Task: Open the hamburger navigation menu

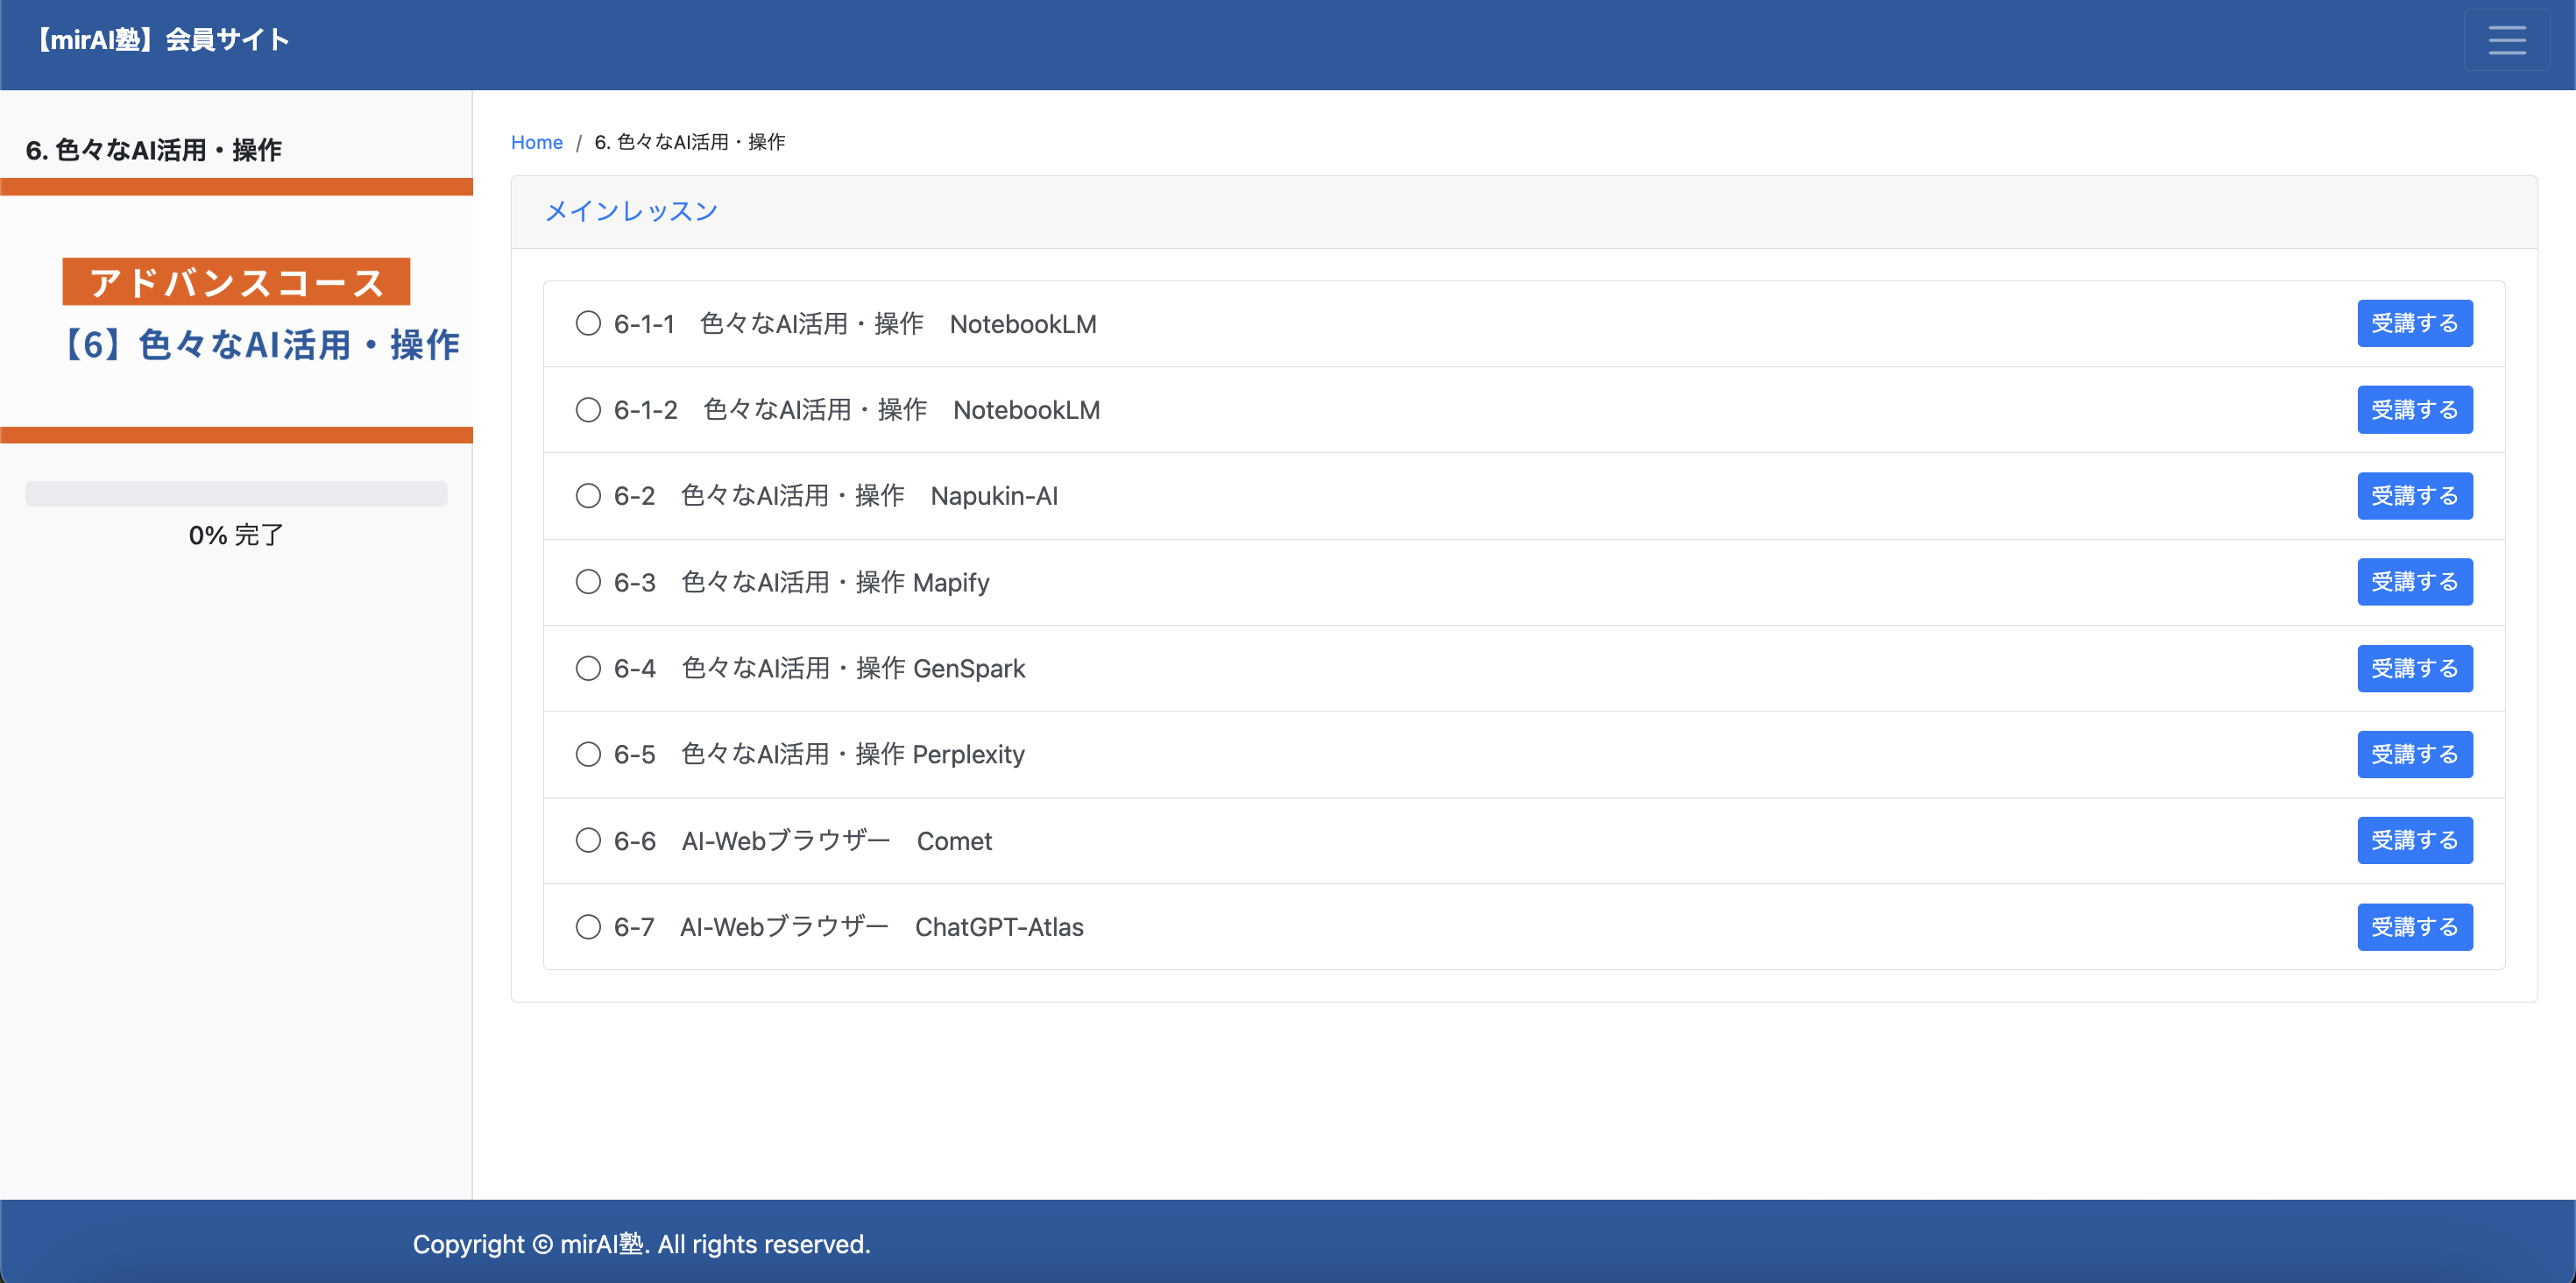Action: pyautogui.click(x=2507, y=40)
